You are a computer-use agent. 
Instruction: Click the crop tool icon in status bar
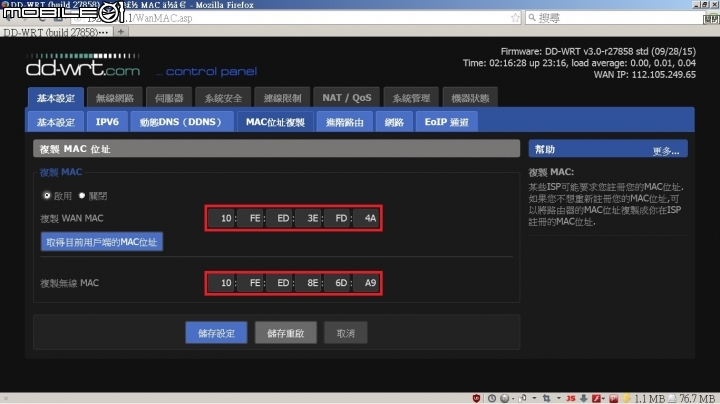pos(546,398)
